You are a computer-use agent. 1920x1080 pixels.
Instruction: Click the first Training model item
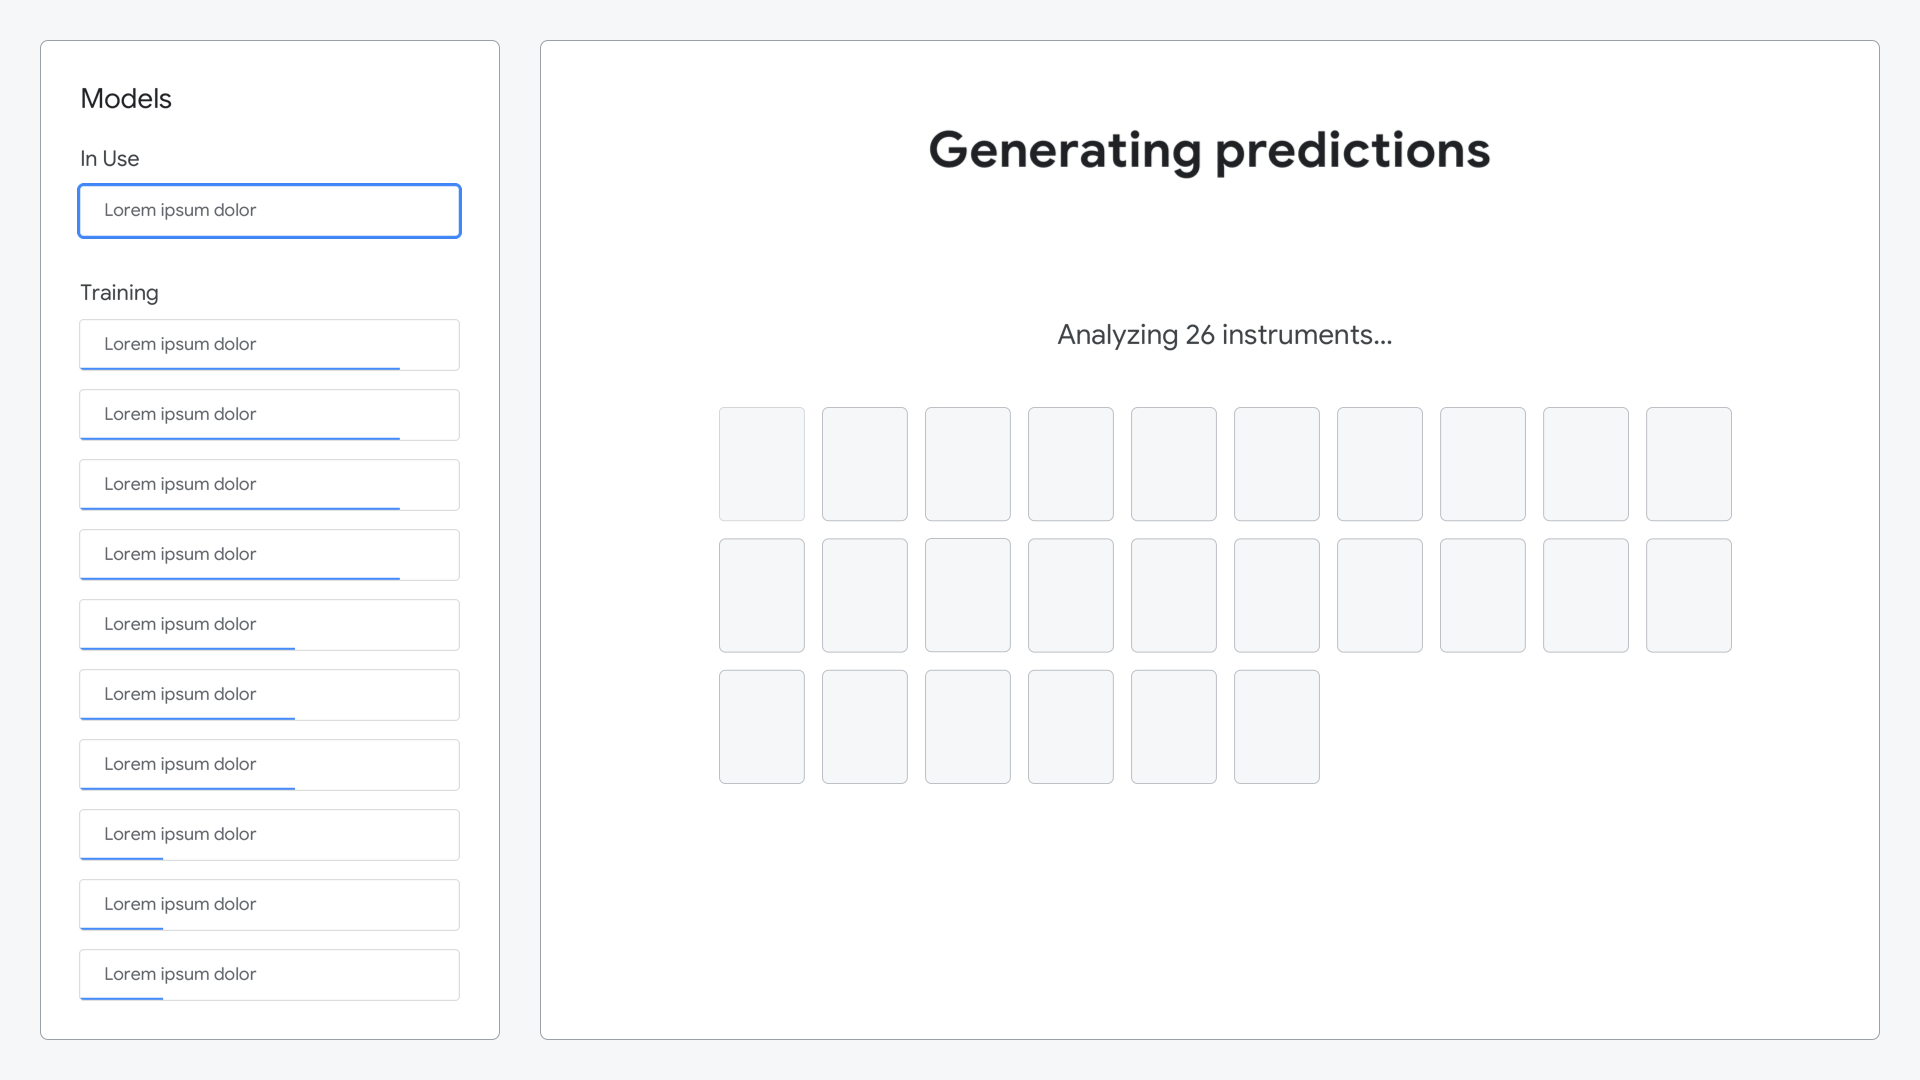pos(269,345)
